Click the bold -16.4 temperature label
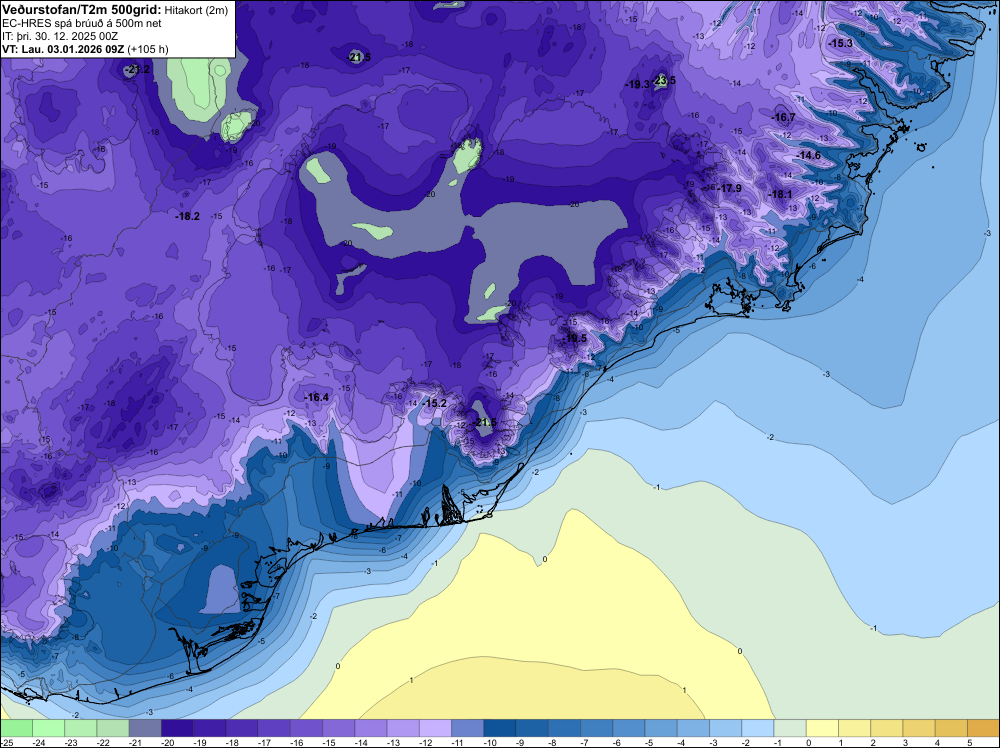1000x748 pixels. 316,397
